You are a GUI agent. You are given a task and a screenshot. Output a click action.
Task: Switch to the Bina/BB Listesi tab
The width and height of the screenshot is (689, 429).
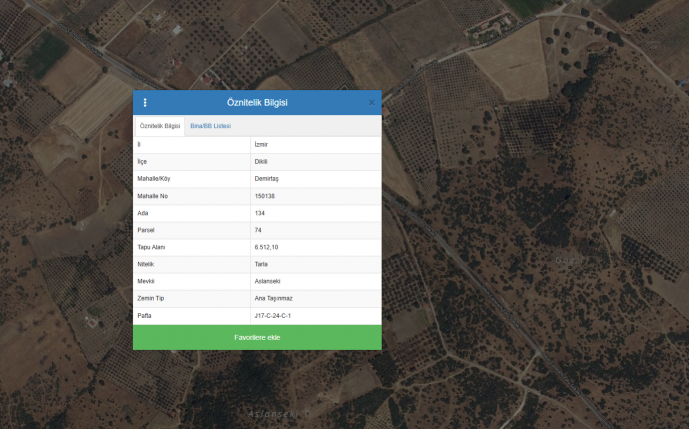tap(210, 126)
